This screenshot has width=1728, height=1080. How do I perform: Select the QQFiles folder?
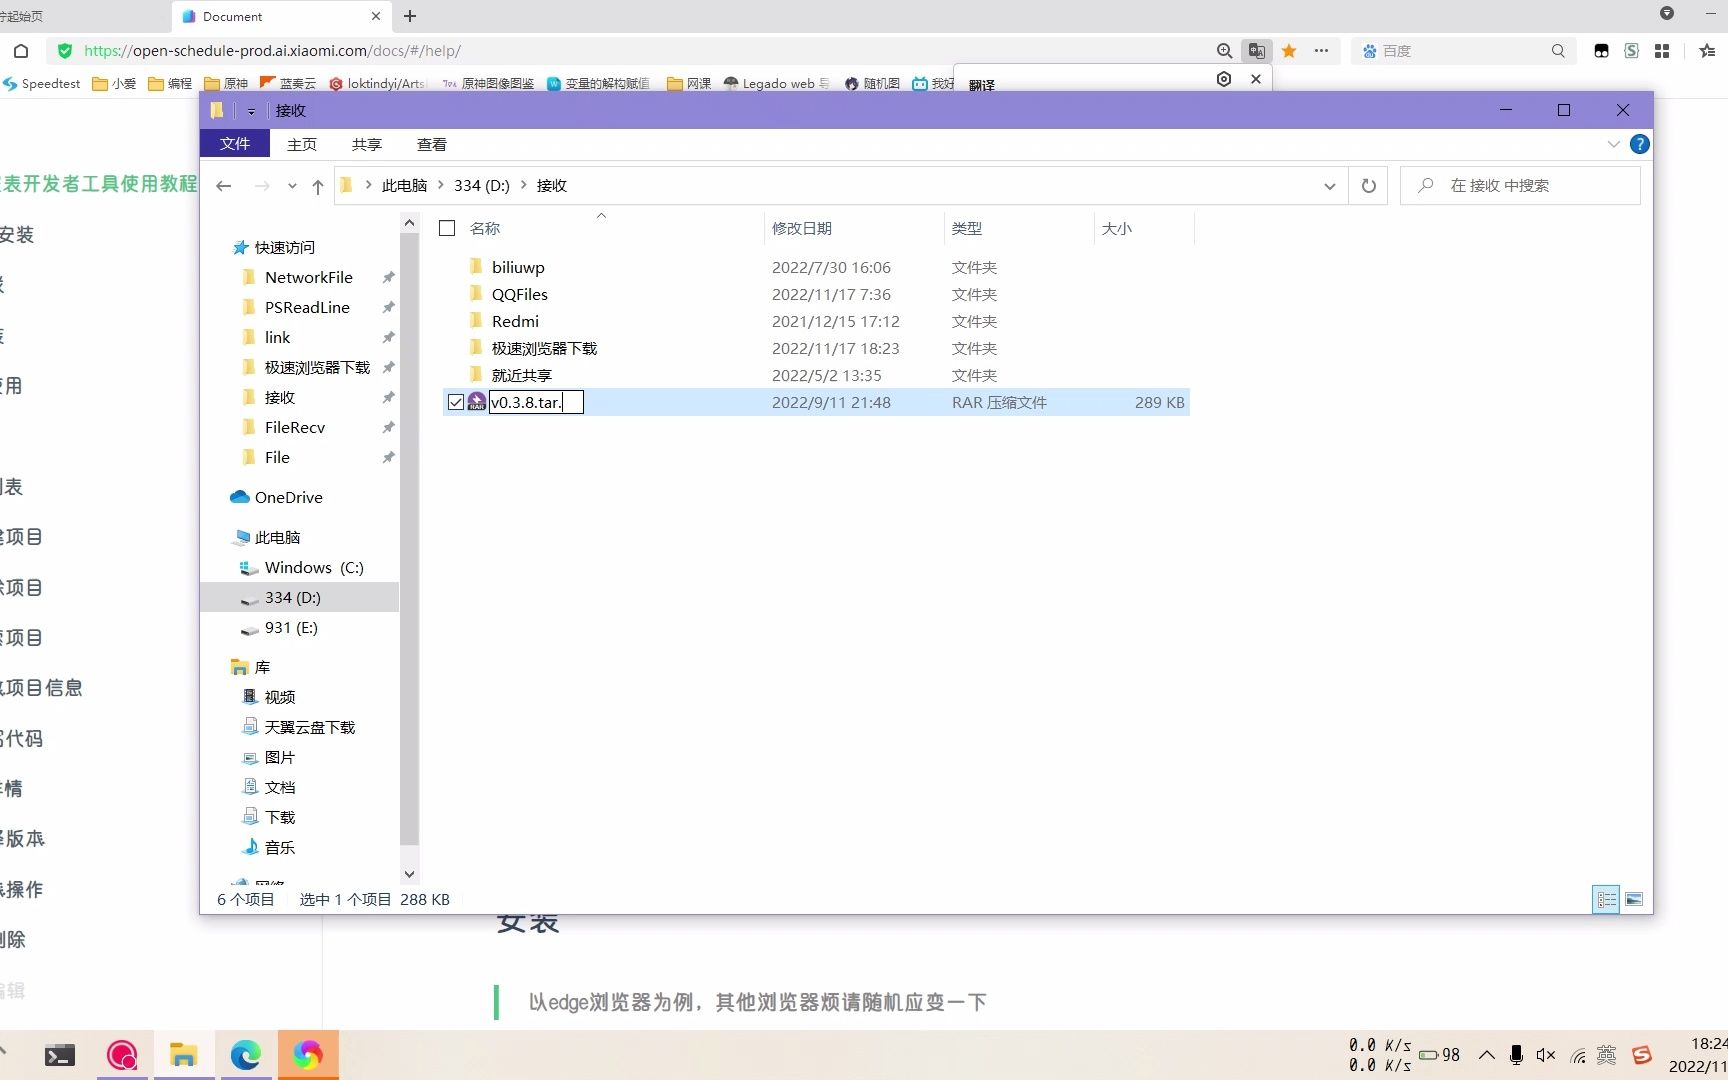tap(519, 294)
